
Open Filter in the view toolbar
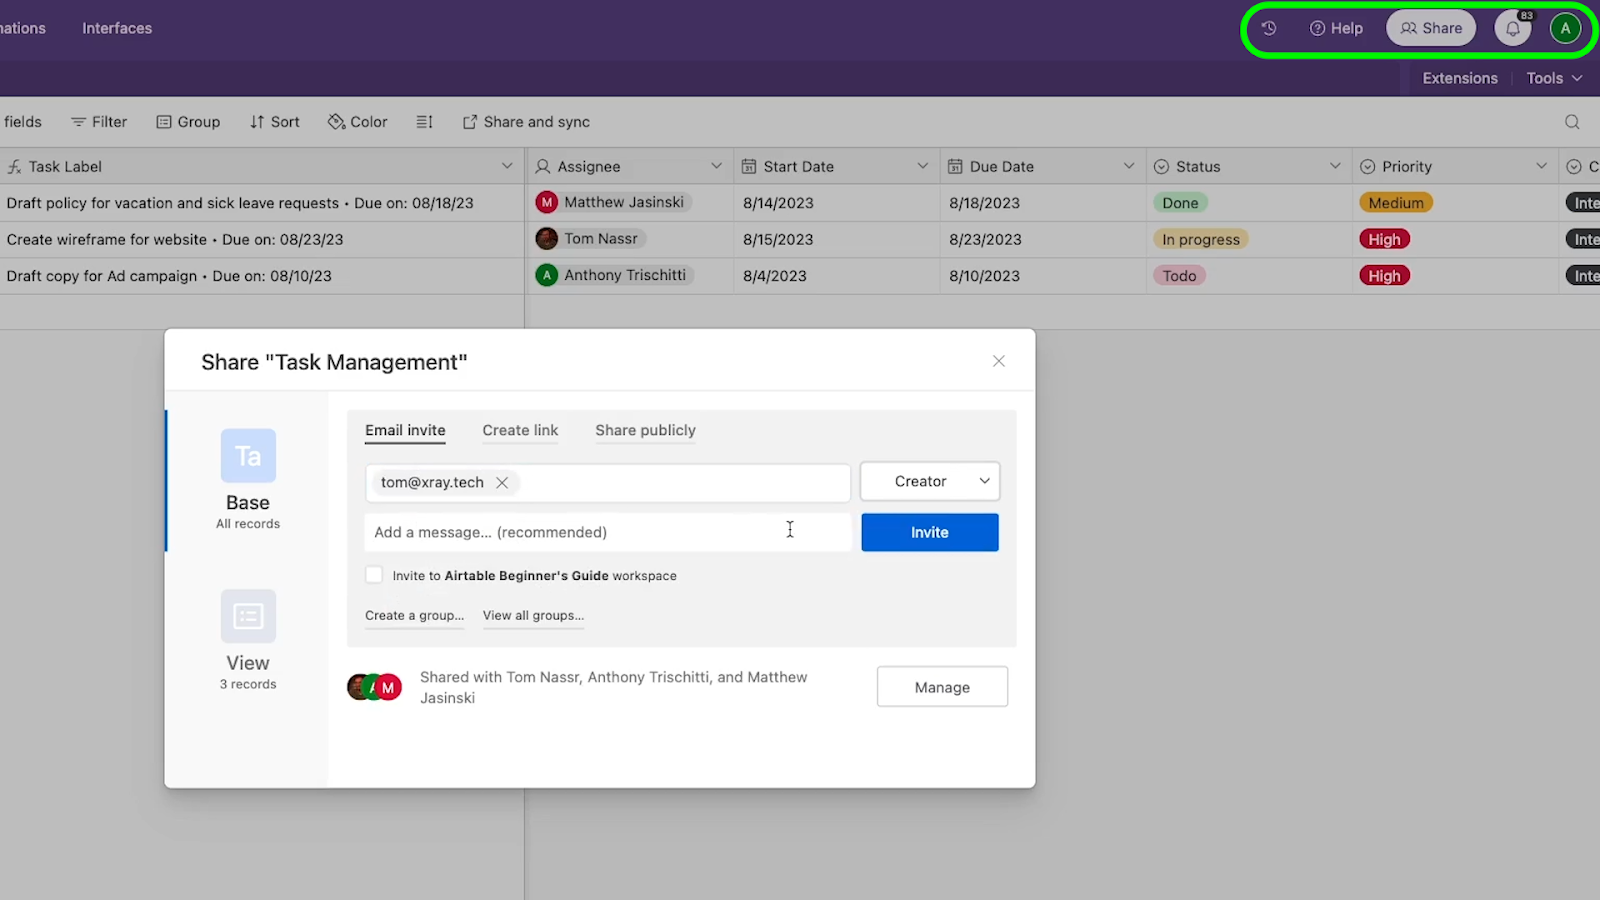[x=99, y=122]
